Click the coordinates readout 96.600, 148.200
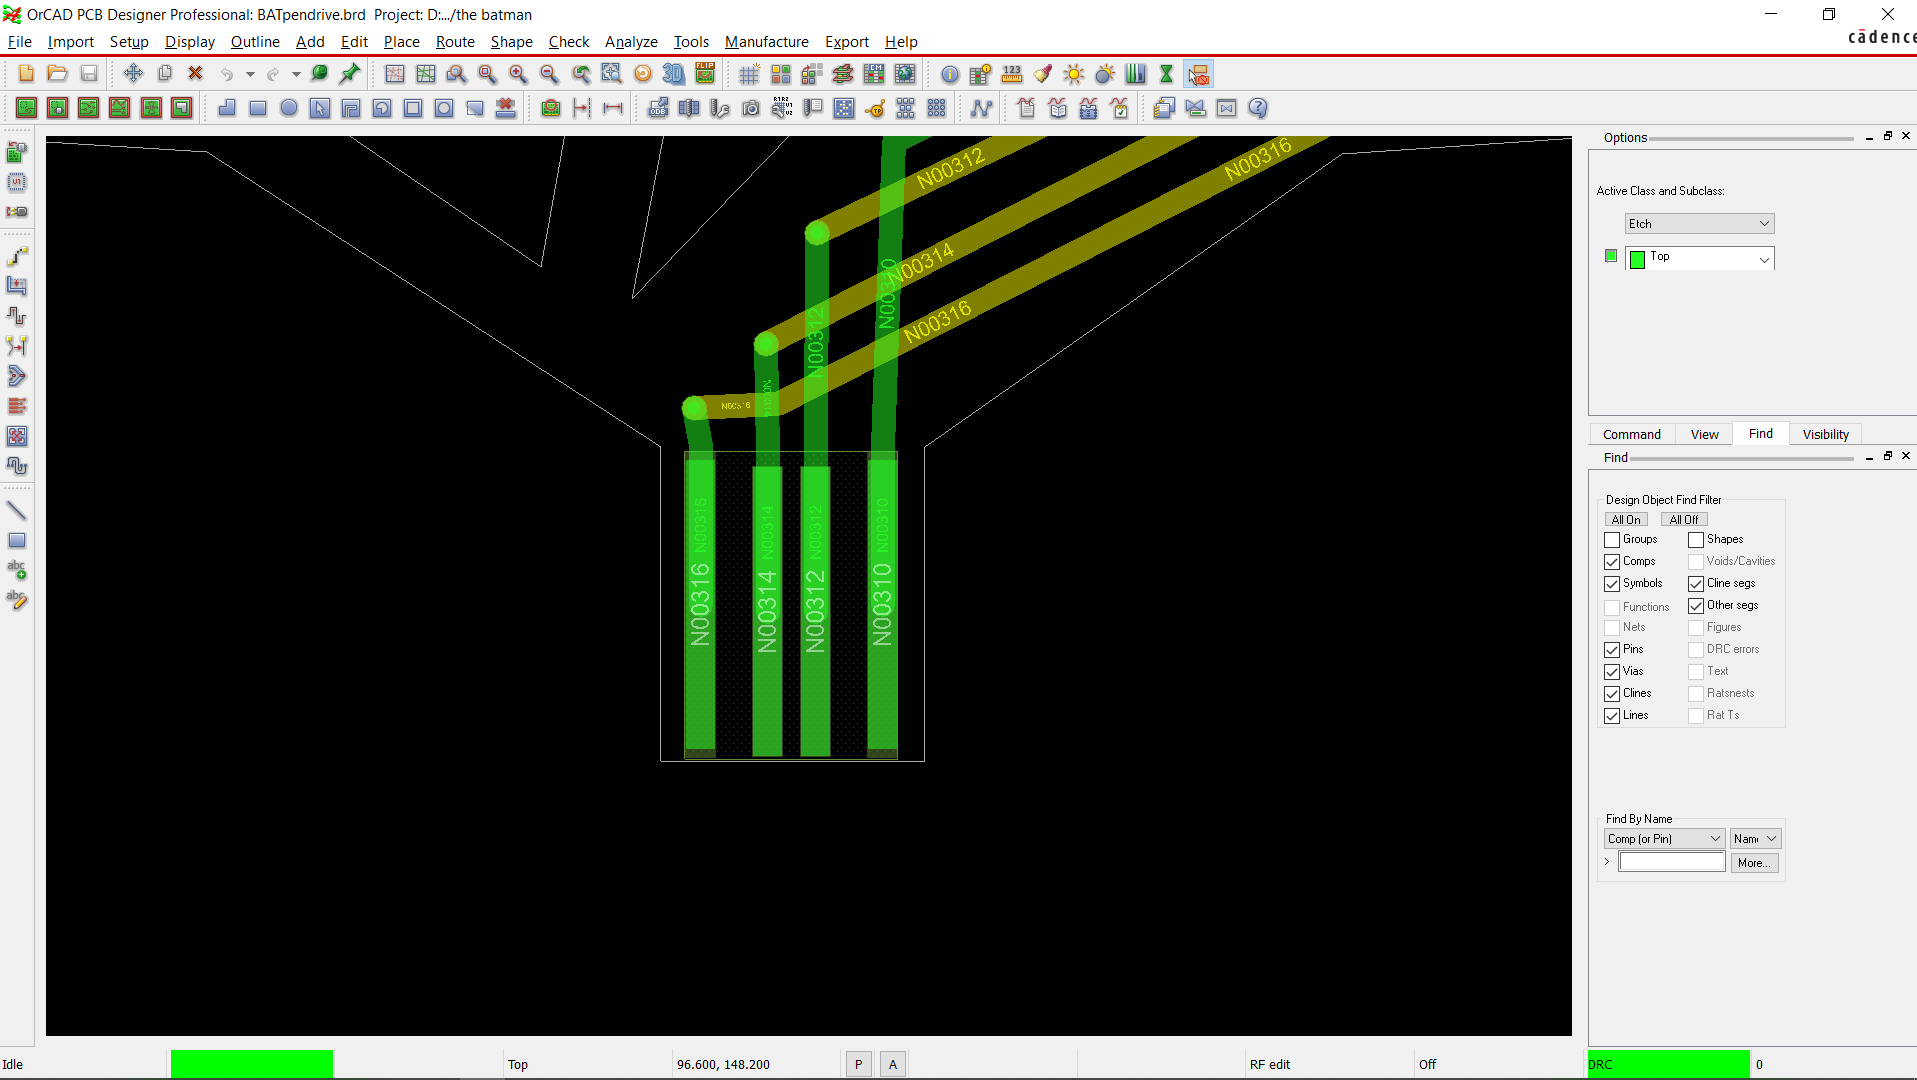 pos(723,1065)
